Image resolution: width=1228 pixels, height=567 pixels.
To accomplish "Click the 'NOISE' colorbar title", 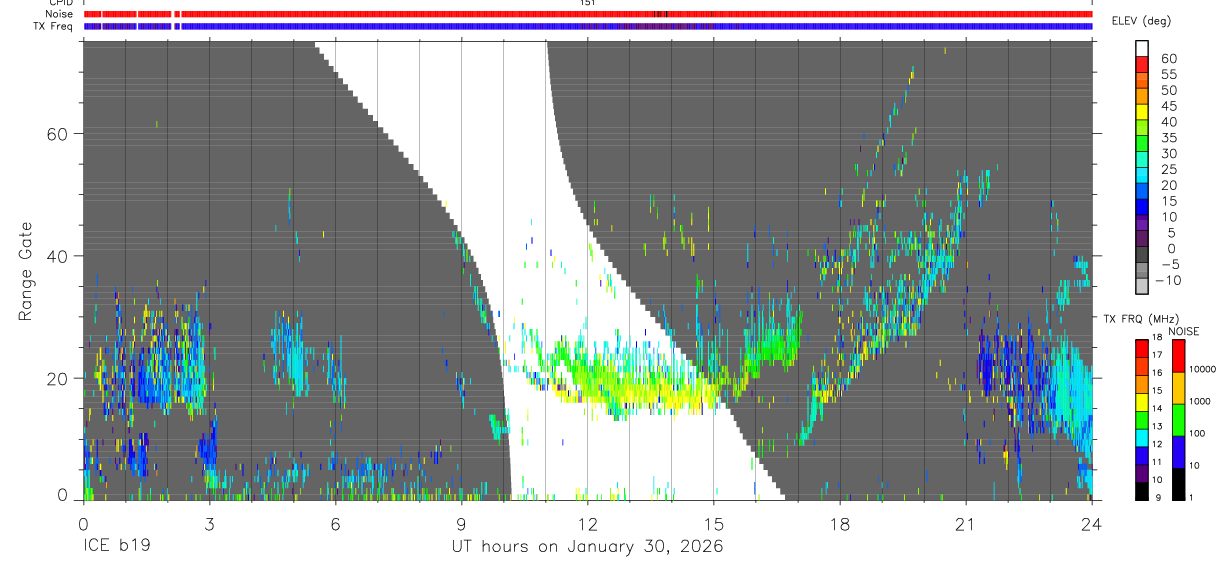I will coord(1184,331).
